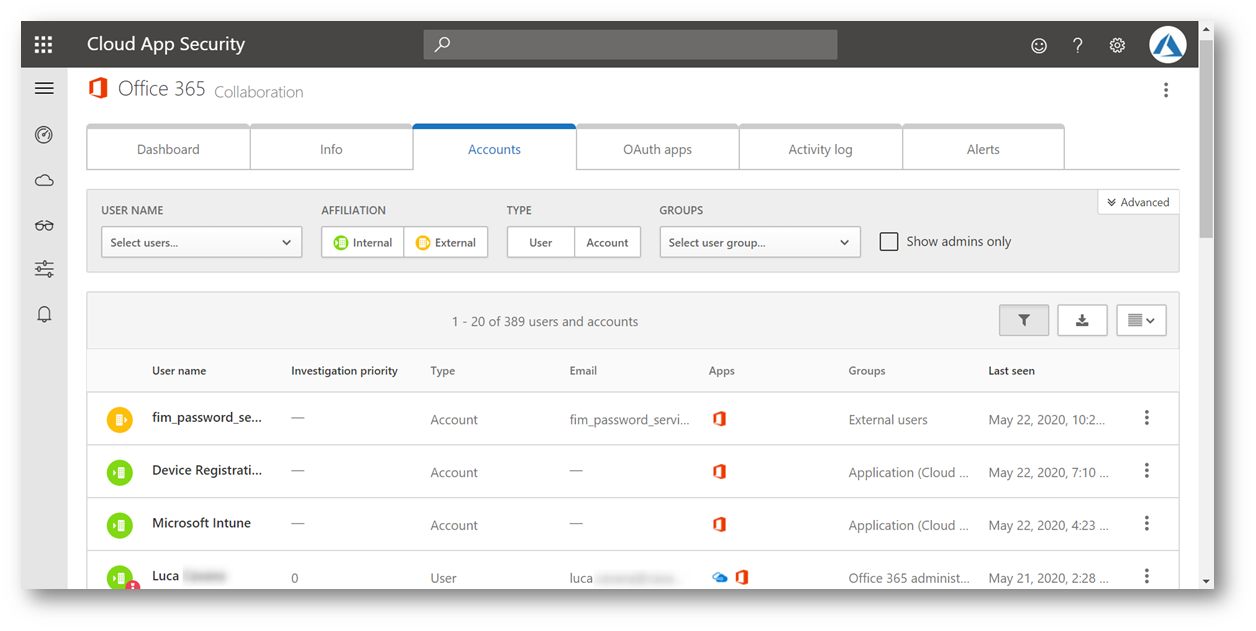The height and width of the screenshot is (631, 1256).
Task: Click the fim_password_servi... email cell
Action: click(630, 420)
